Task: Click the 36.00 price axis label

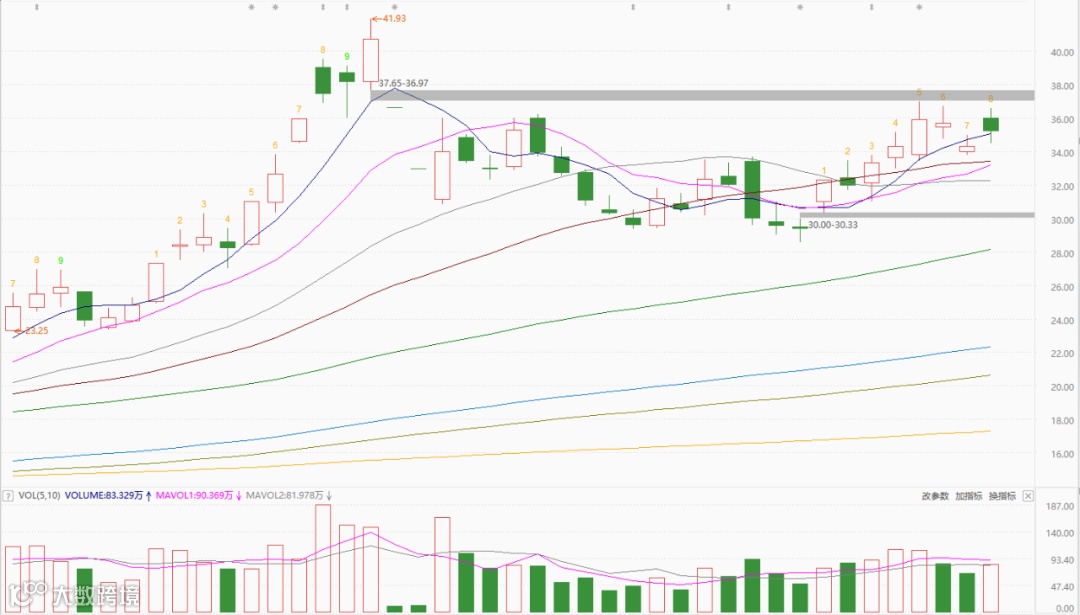Action: [x=1062, y=119]
